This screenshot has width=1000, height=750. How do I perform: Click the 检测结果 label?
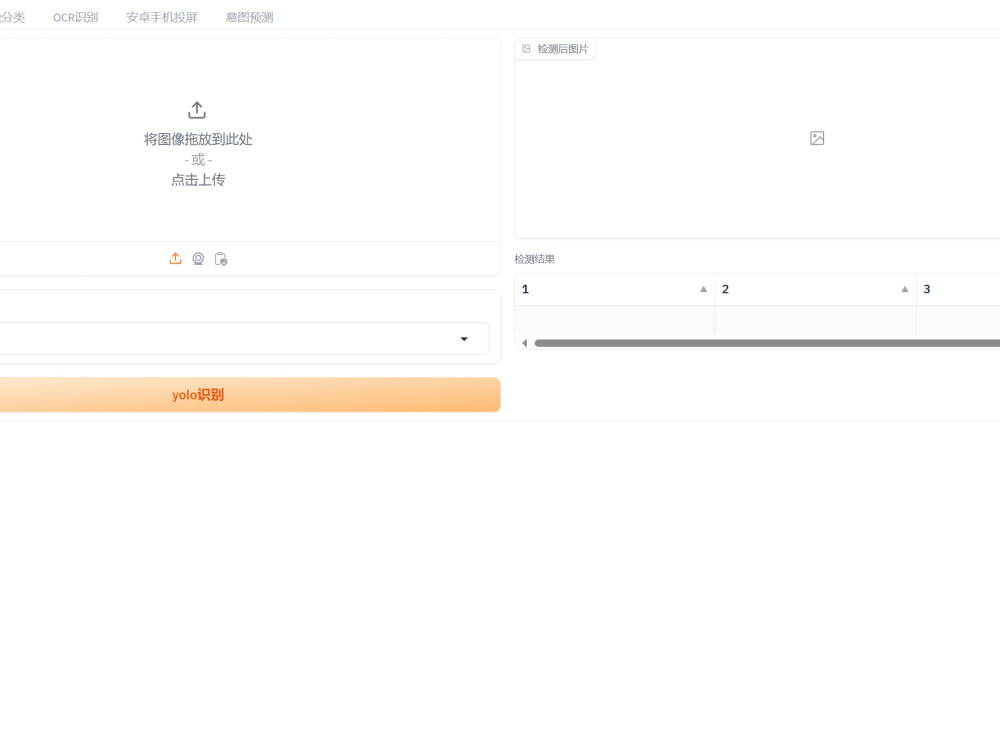point(534,259)
